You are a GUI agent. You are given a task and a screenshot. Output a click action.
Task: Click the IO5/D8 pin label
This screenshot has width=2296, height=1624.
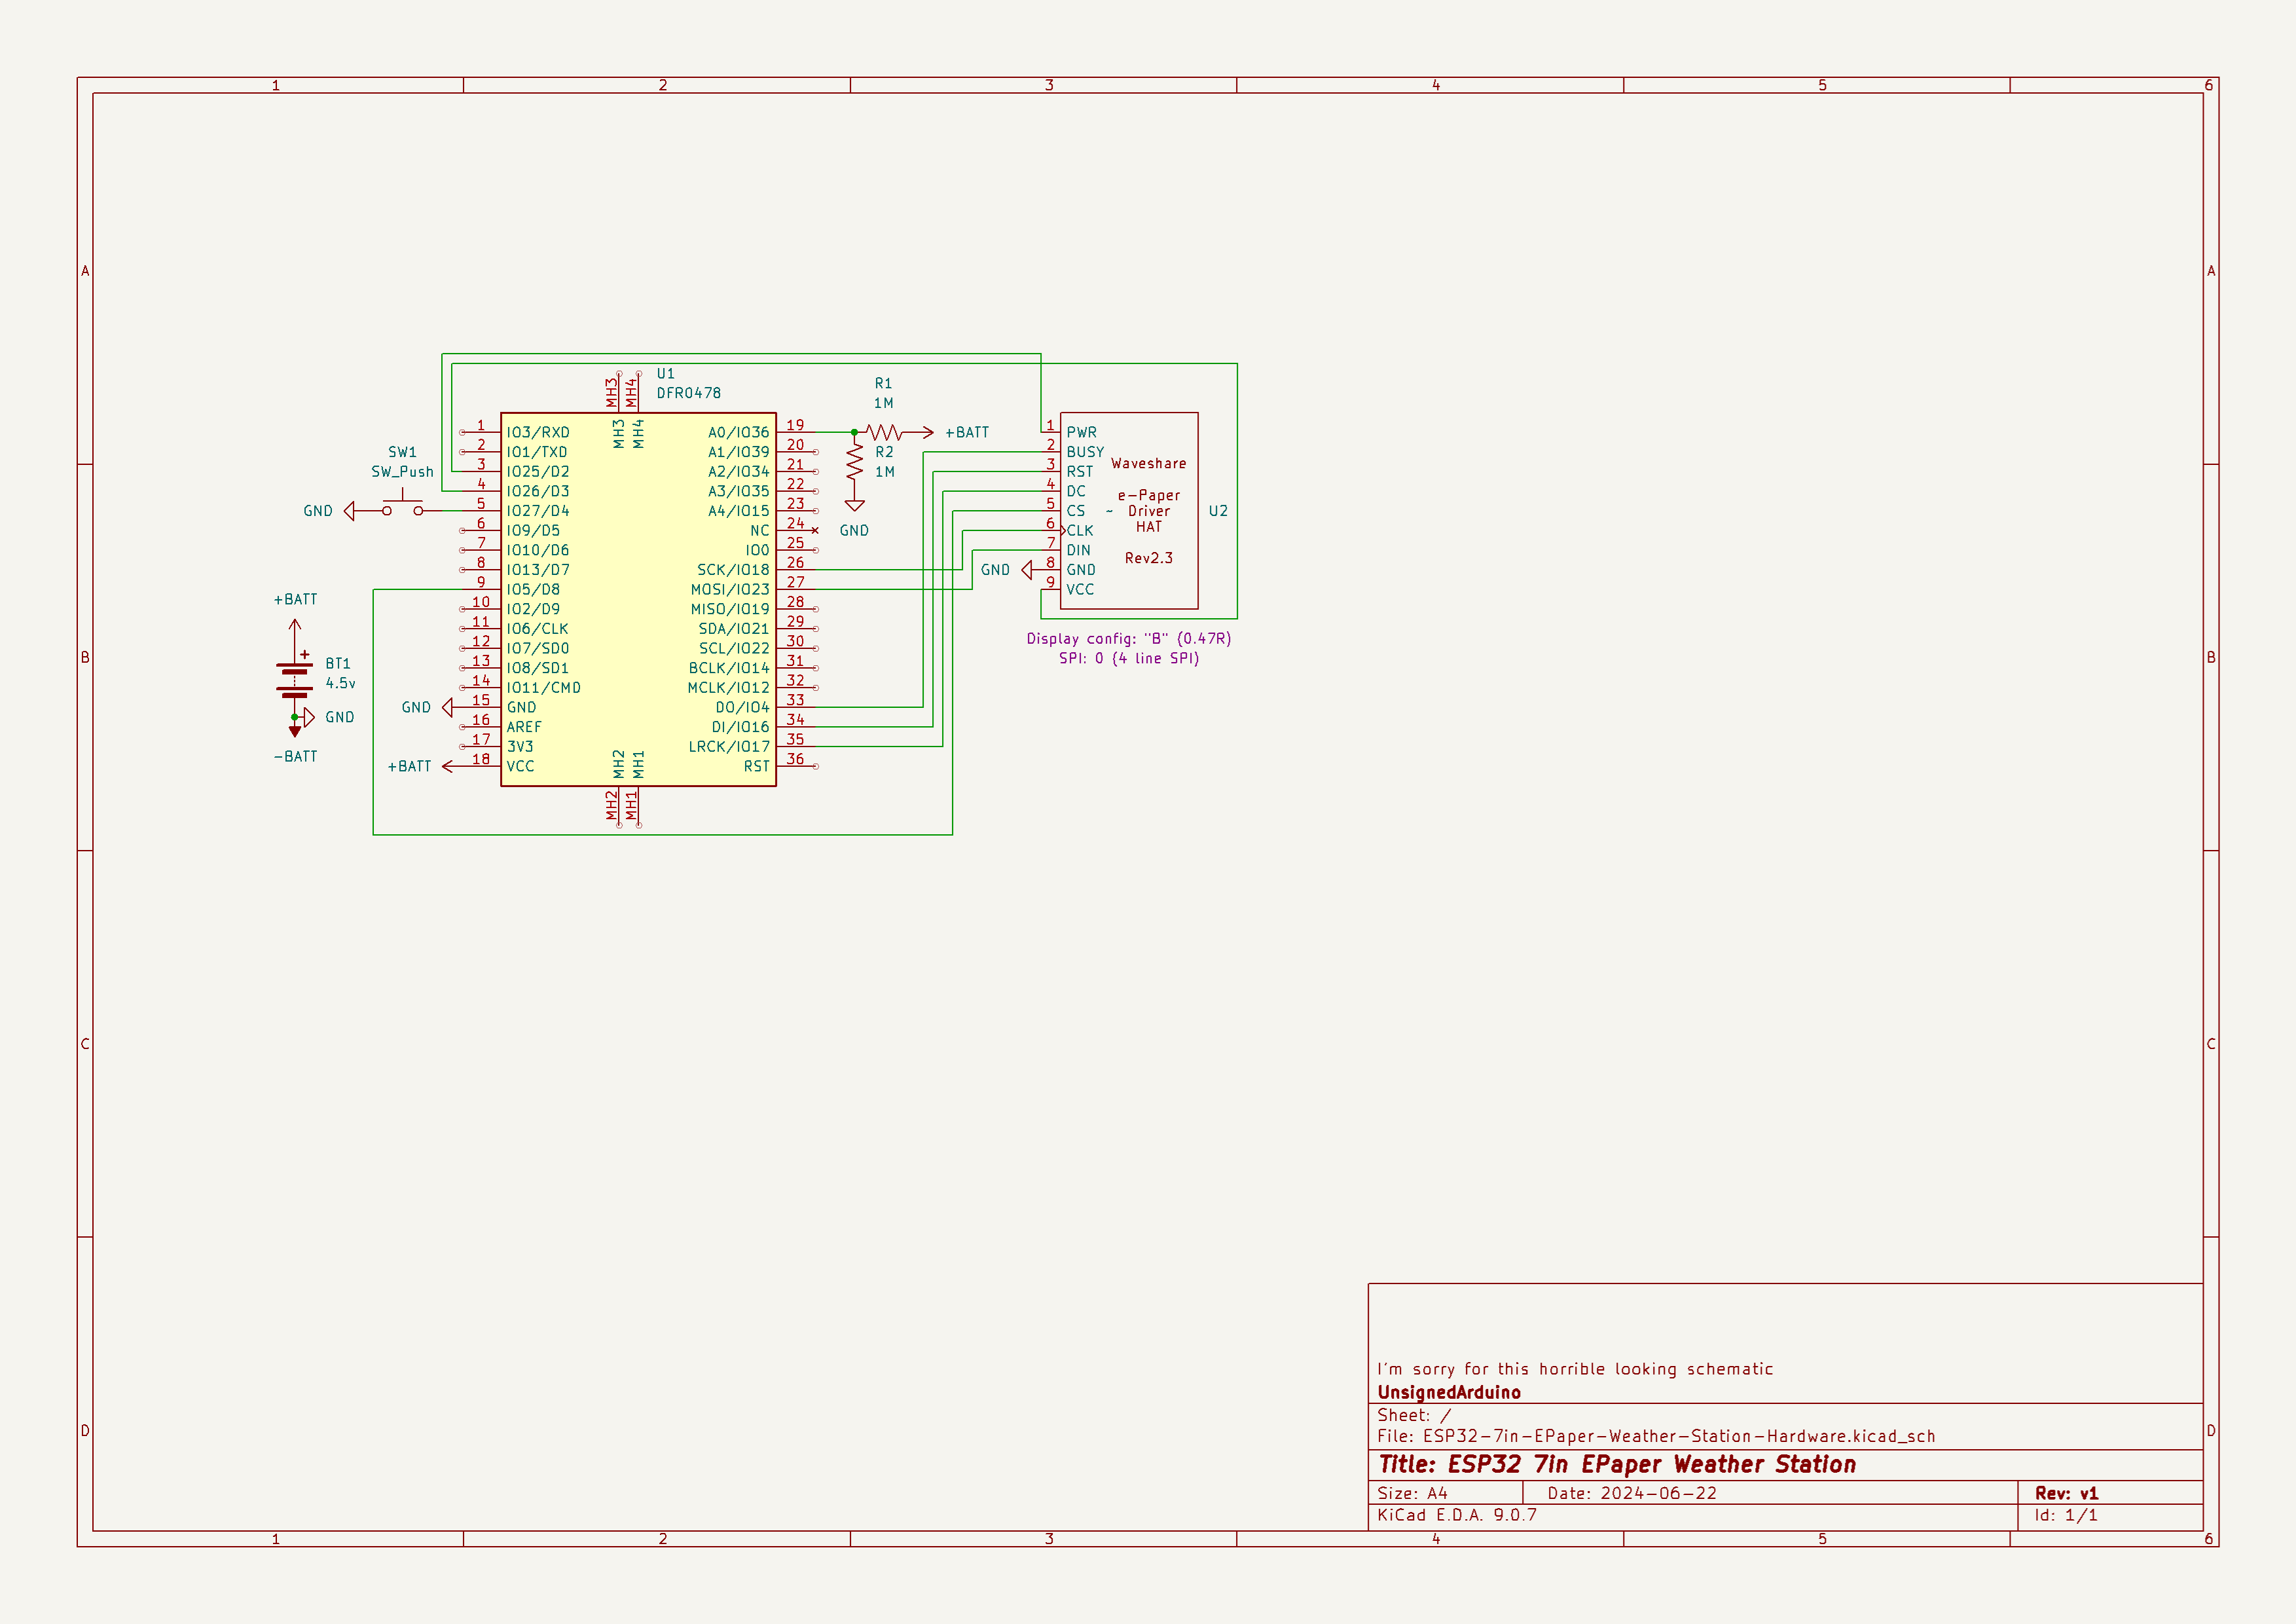[533, 589]
